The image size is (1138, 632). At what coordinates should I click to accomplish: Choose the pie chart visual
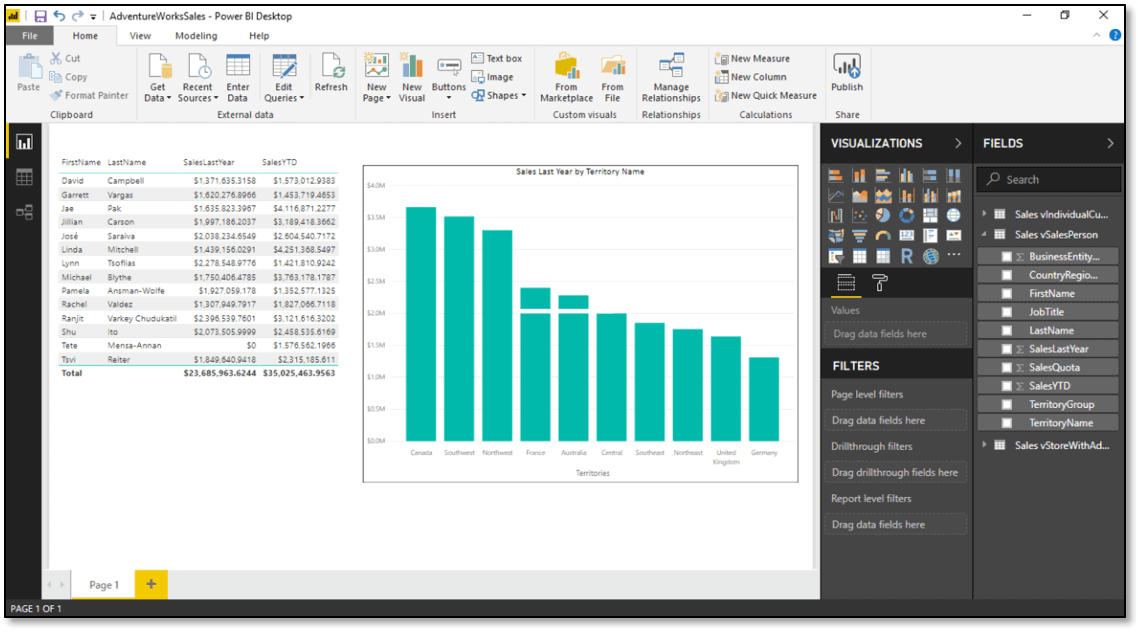coord(883,216)
